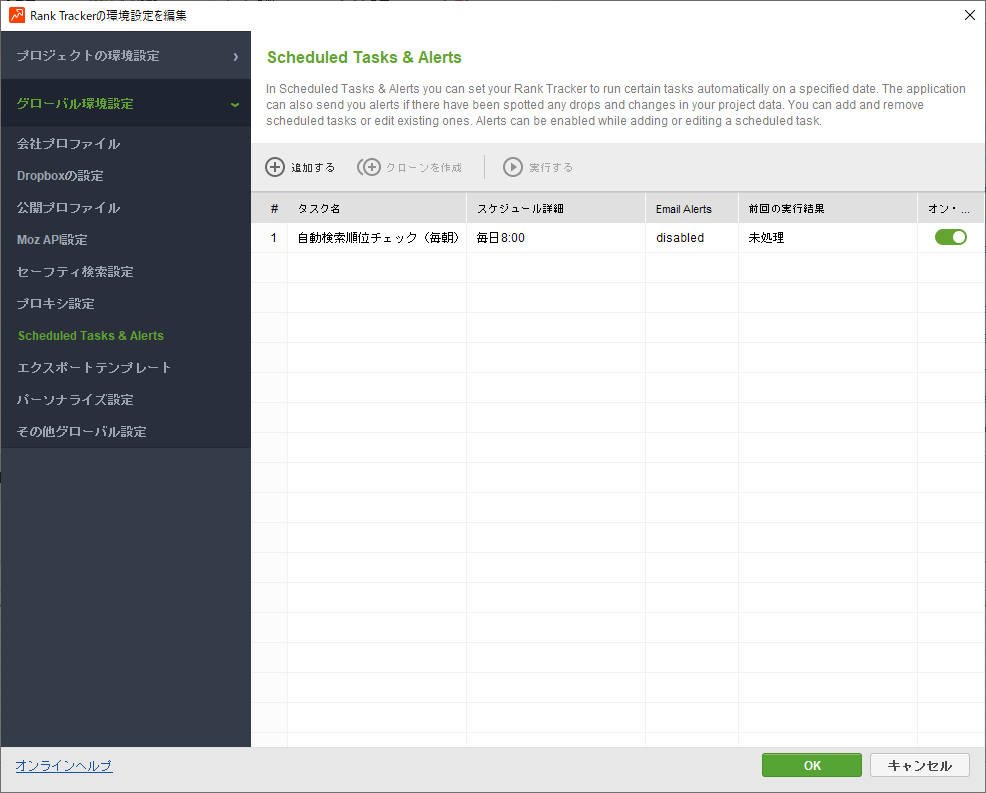986x793 pixels.
Task: Click the green OK button
Action: (x=811, y=765)
